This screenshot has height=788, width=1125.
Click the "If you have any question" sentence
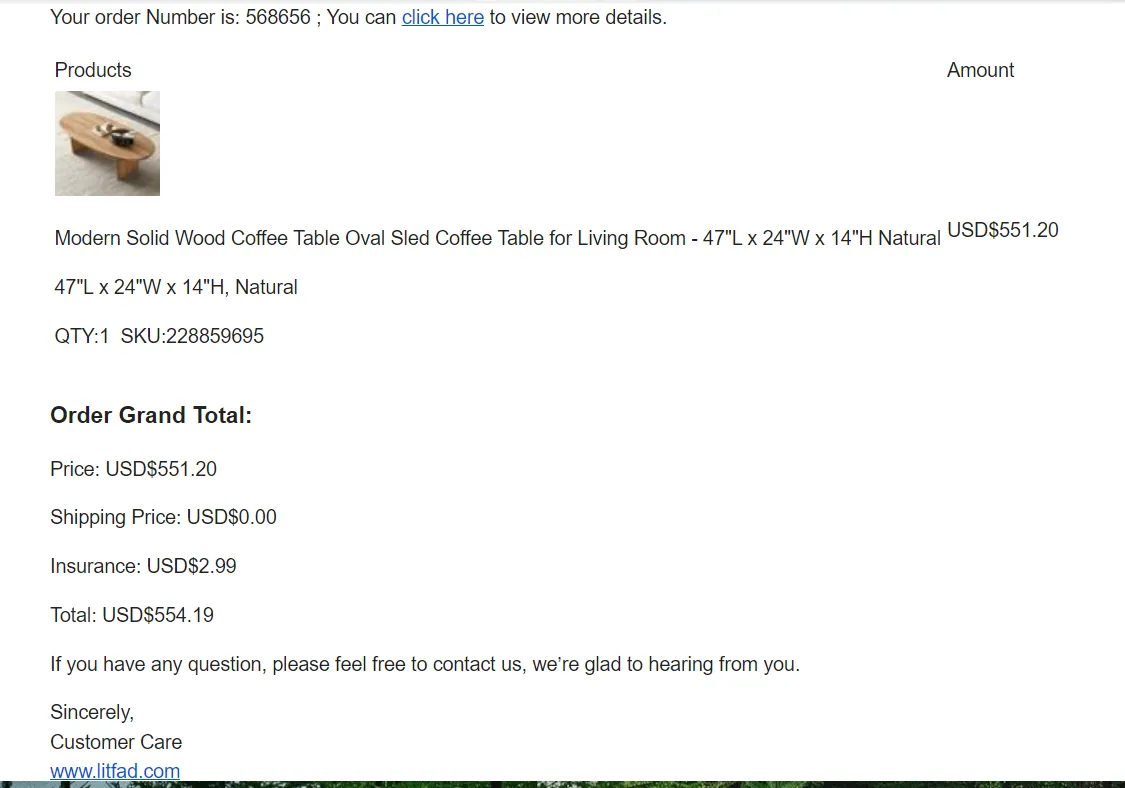pos(425,664)
